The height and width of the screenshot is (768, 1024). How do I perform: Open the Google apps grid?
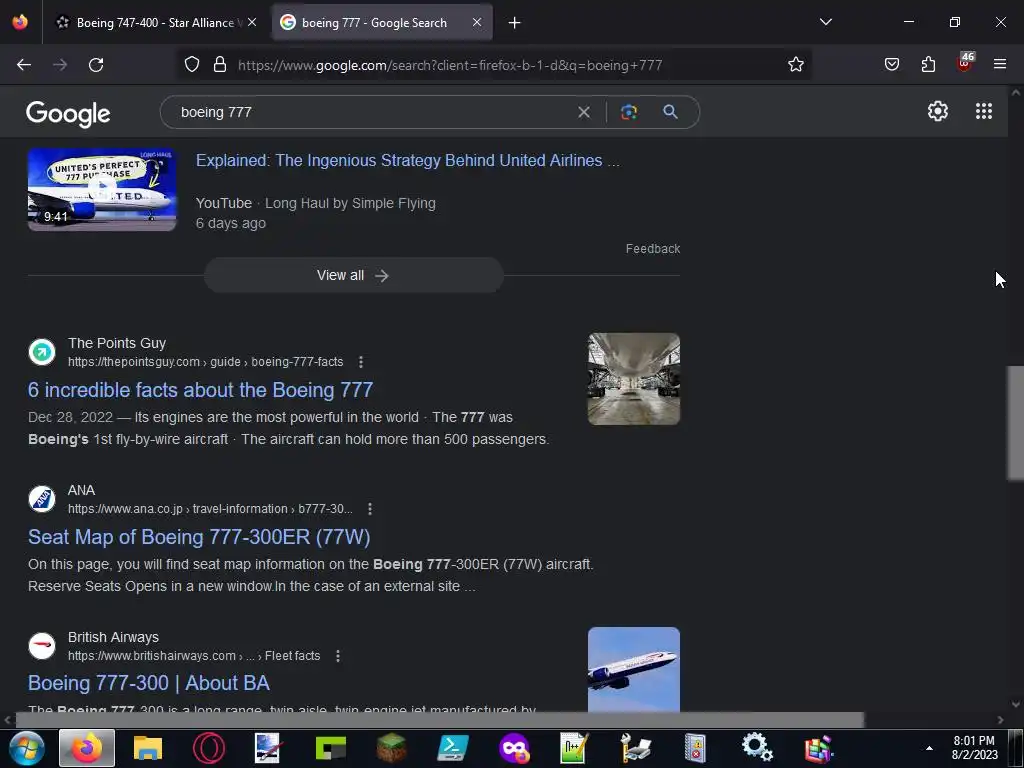tap(984, 111)
